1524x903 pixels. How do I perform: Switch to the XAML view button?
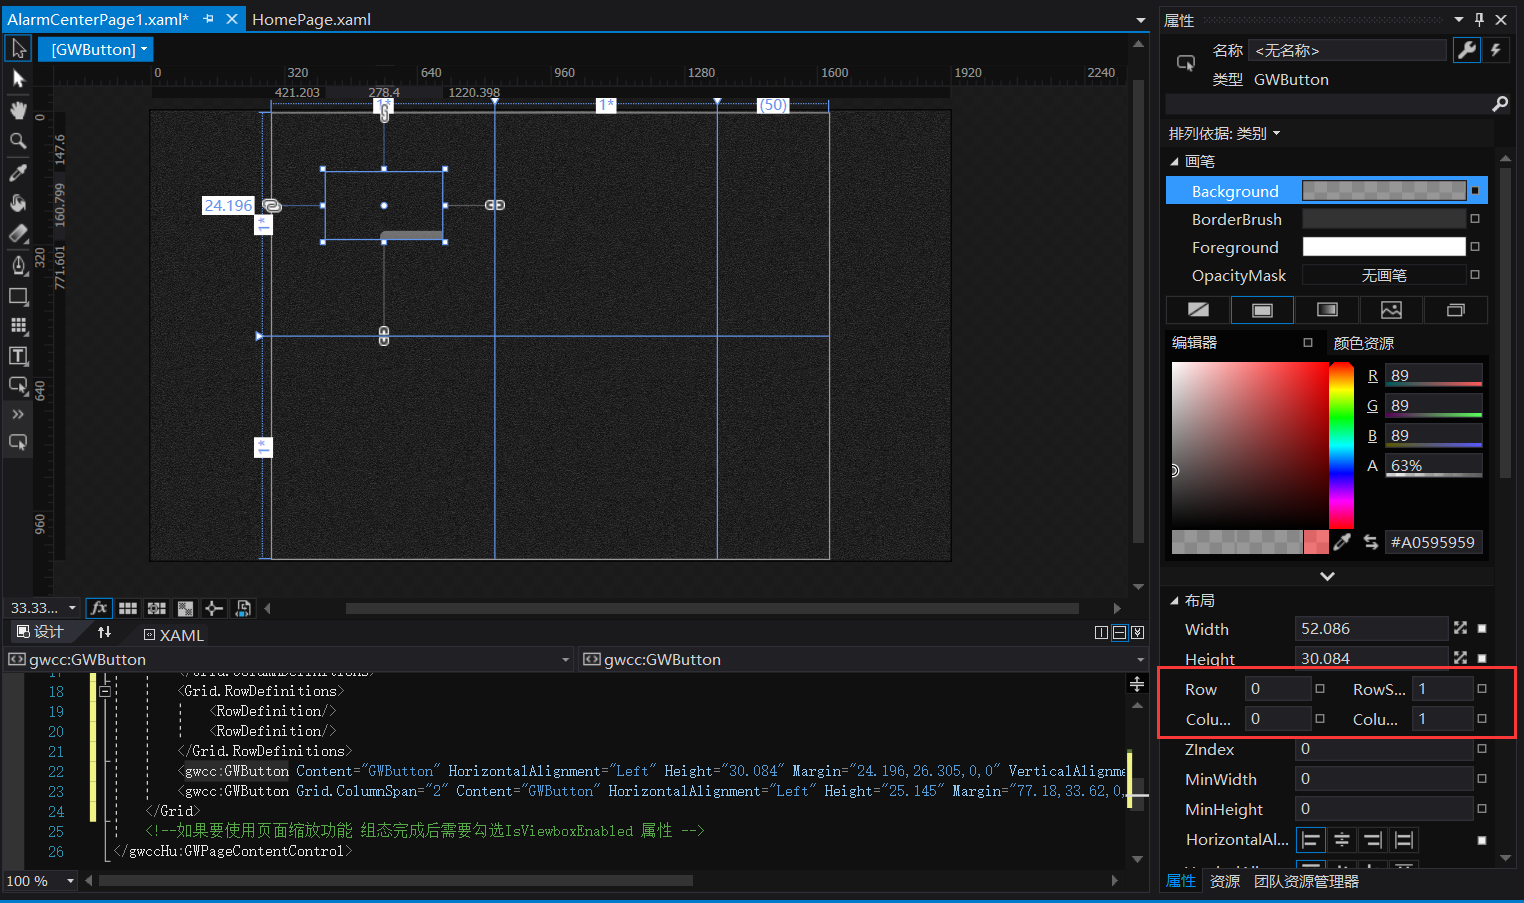pos(173,635)
